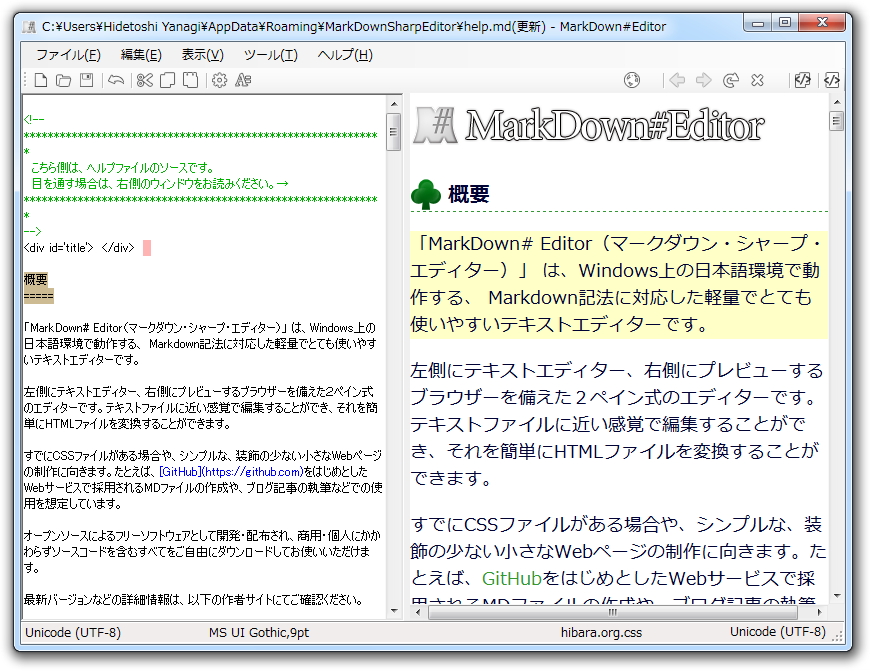Create a new file using the toolbar icon
This screenshot has height=671, width=870.
point(42,80)
